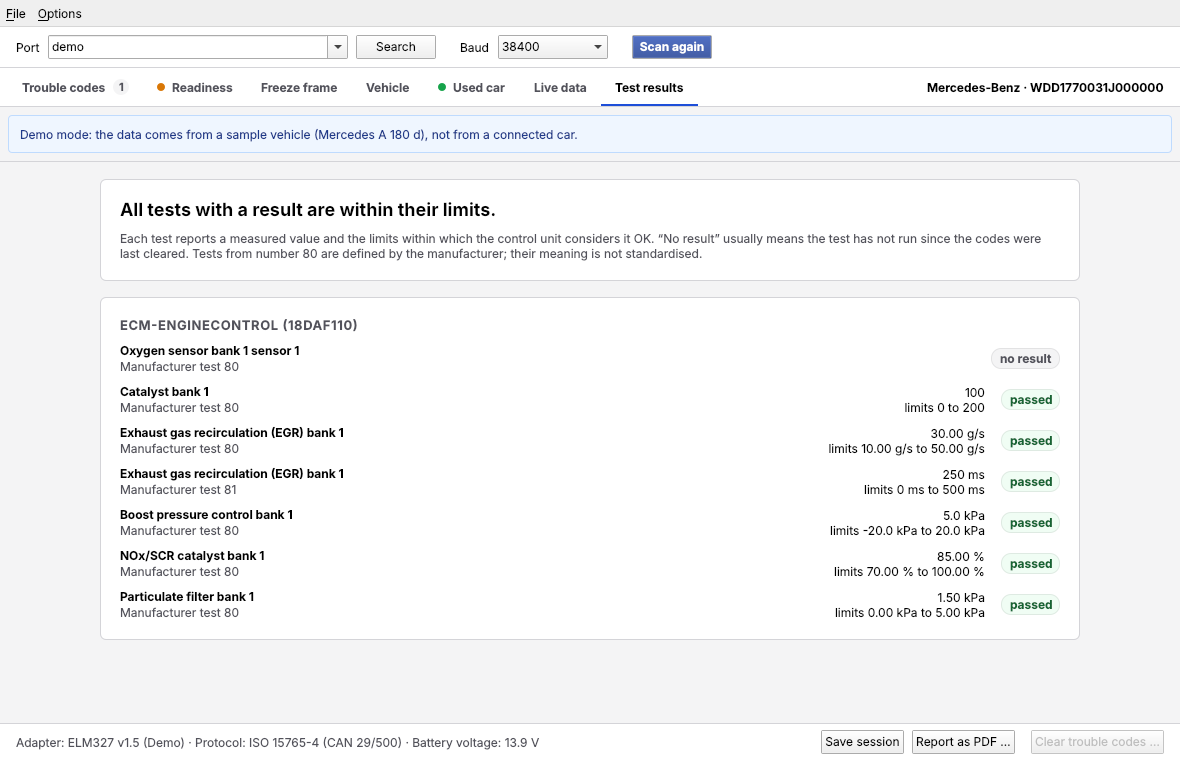
Task: Click the Search button
Action: pyautogui.click(x=396, y=47)
